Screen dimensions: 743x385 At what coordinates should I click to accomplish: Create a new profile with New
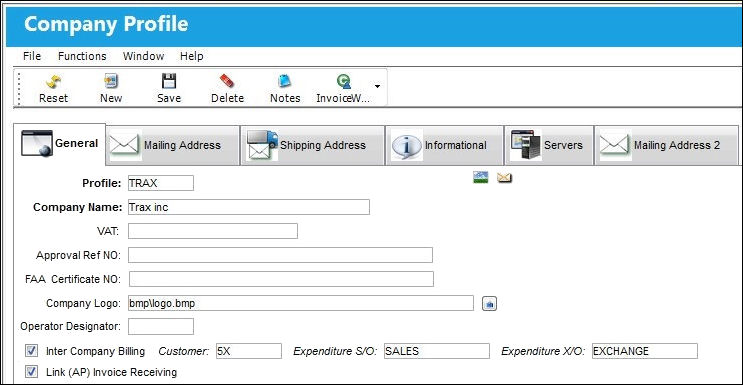click(111, 88)
